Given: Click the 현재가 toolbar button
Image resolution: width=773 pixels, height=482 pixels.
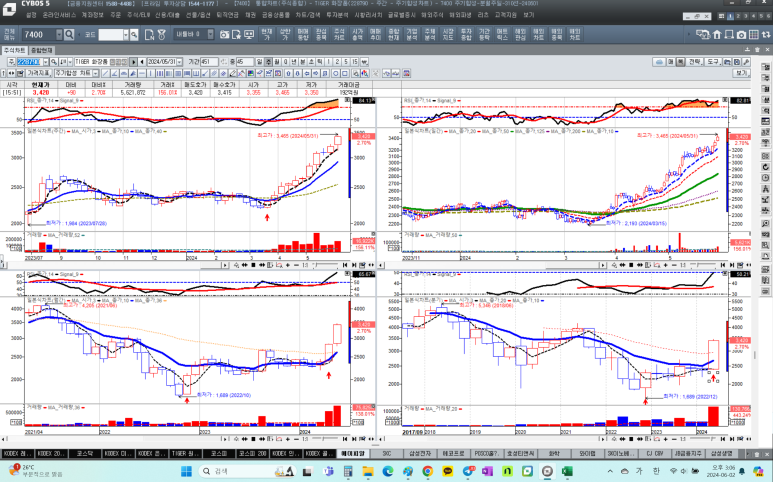Looking at the screenshot, I should (267, 34).
